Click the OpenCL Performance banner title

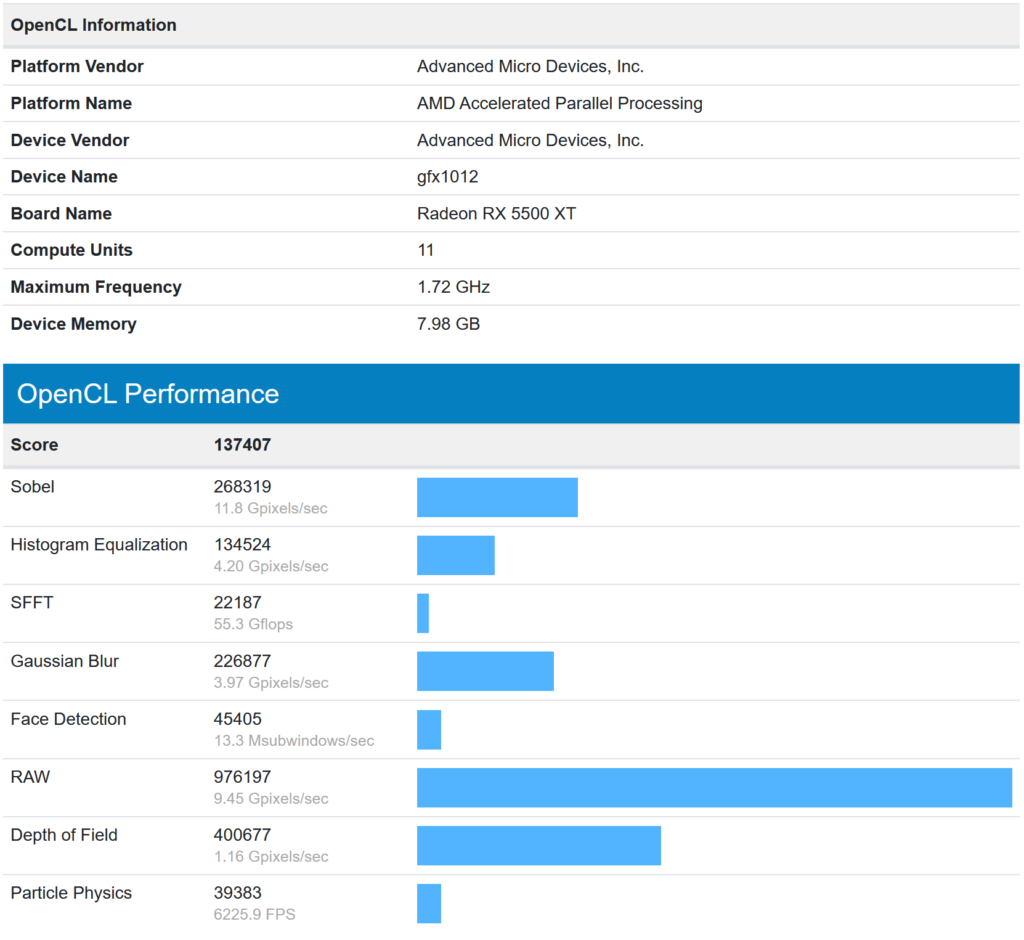pyautogui.click(x=148, y=394)
